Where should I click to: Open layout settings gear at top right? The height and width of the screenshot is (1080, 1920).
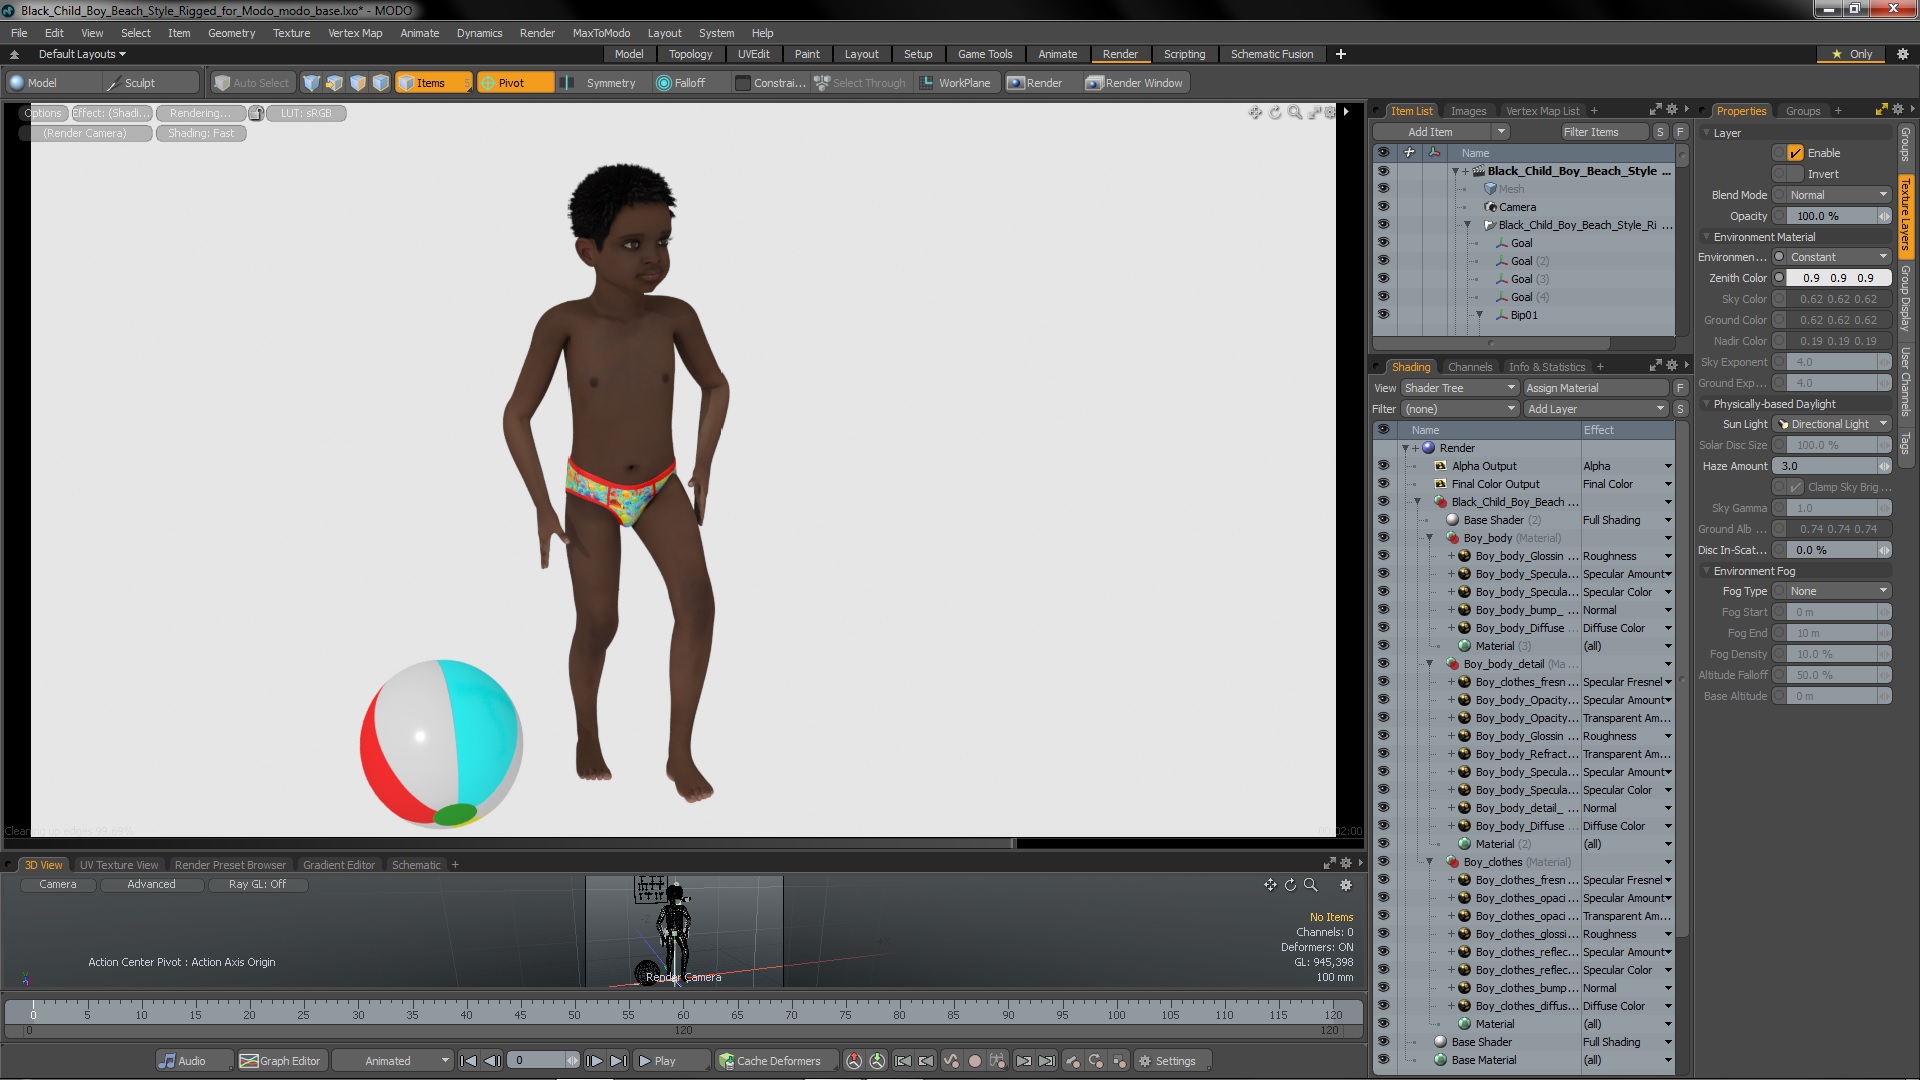[x=1903, y=54]
